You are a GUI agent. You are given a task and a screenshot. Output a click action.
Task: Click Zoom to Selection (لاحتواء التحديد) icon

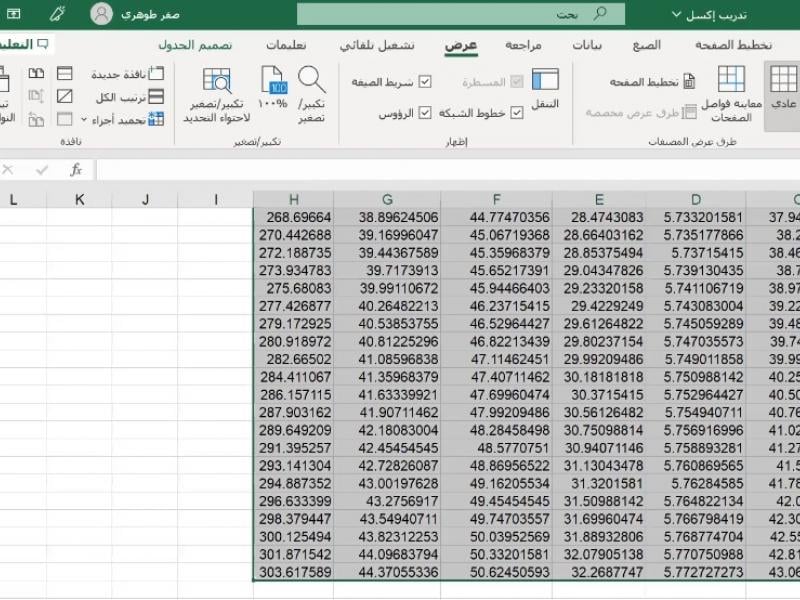[x=217, y=90]
